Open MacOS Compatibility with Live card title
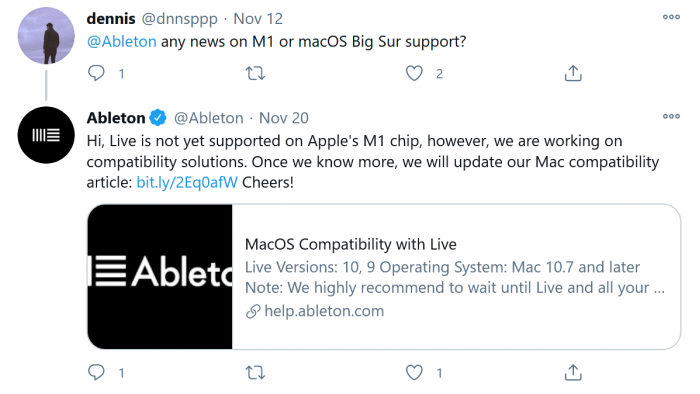700x394 pixels. point(350,244)
